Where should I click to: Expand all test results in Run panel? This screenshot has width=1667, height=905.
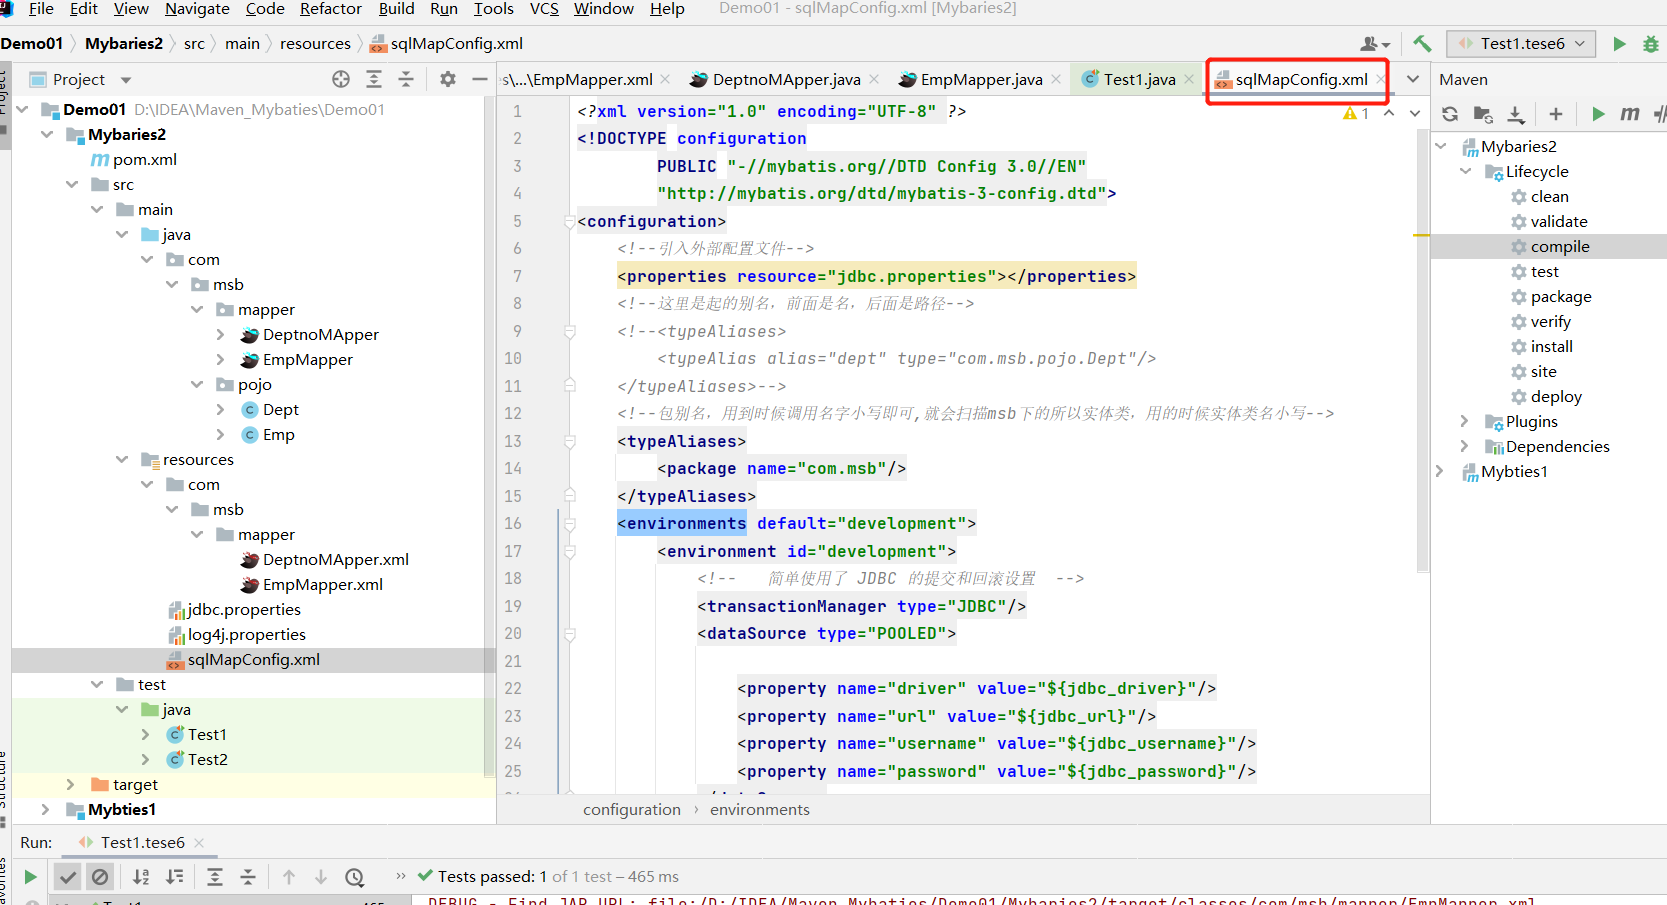215,877
